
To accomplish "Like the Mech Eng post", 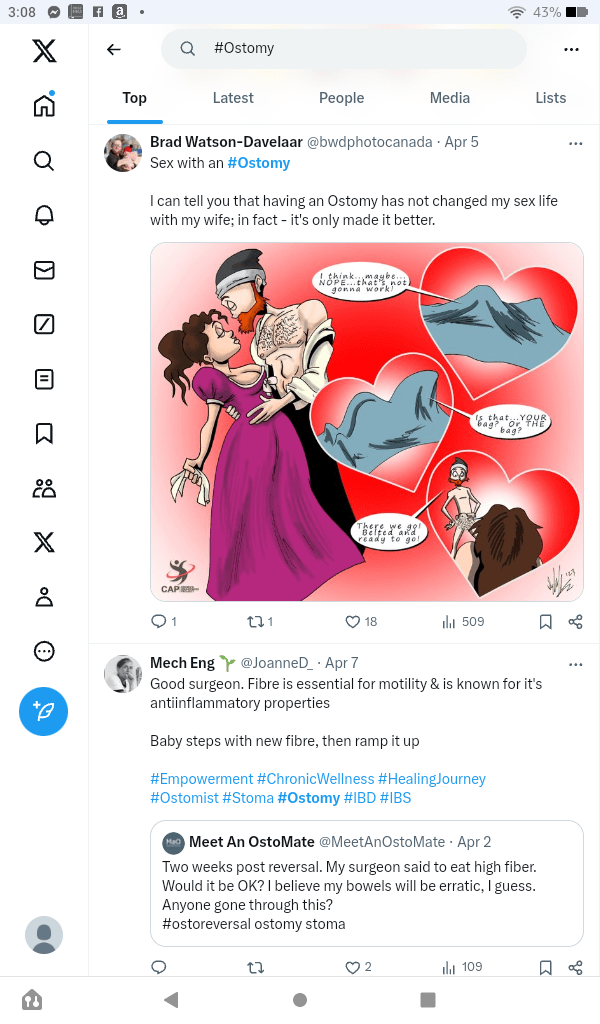I will coord(352,967).
